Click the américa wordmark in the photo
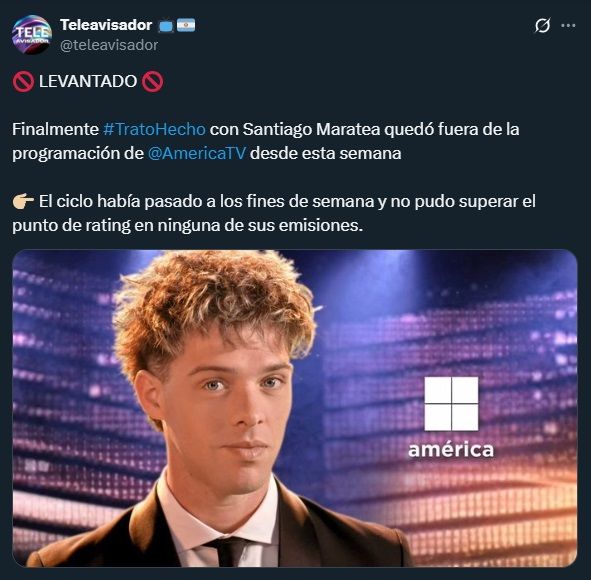 click(451, 450)
